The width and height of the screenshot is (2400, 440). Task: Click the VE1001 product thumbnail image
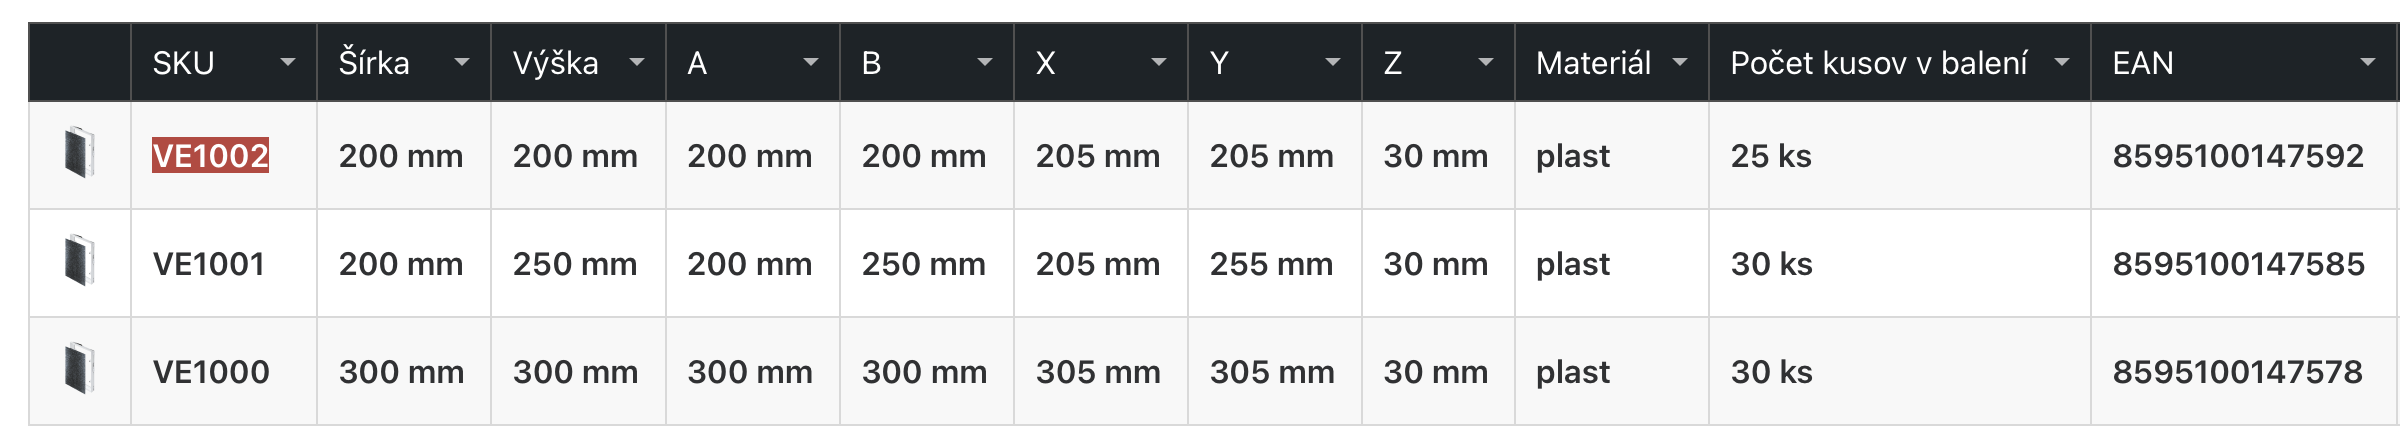(79, 261)
